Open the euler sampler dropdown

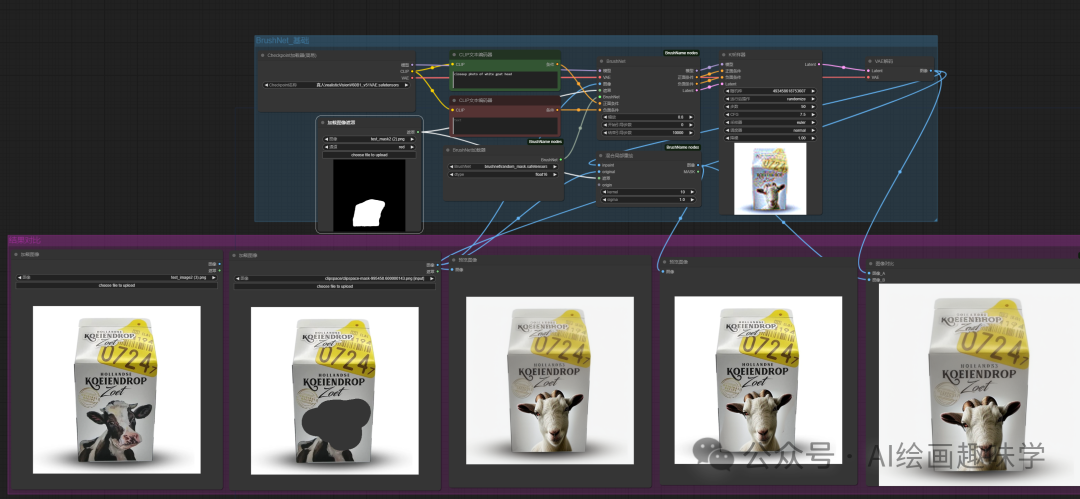tap(771, 122)
